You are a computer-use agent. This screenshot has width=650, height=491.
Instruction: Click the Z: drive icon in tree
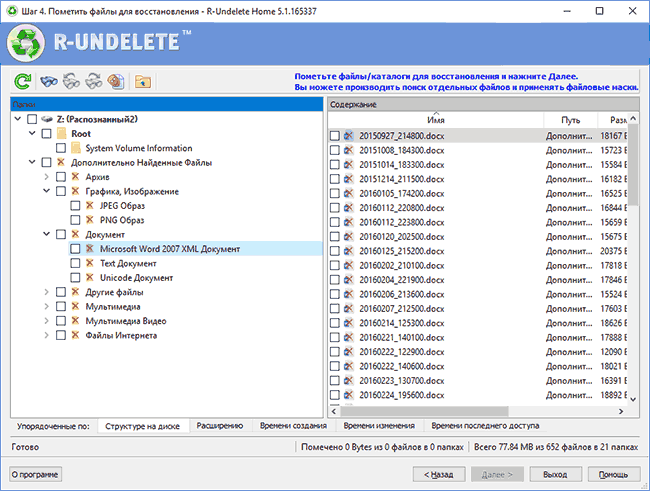47,119
